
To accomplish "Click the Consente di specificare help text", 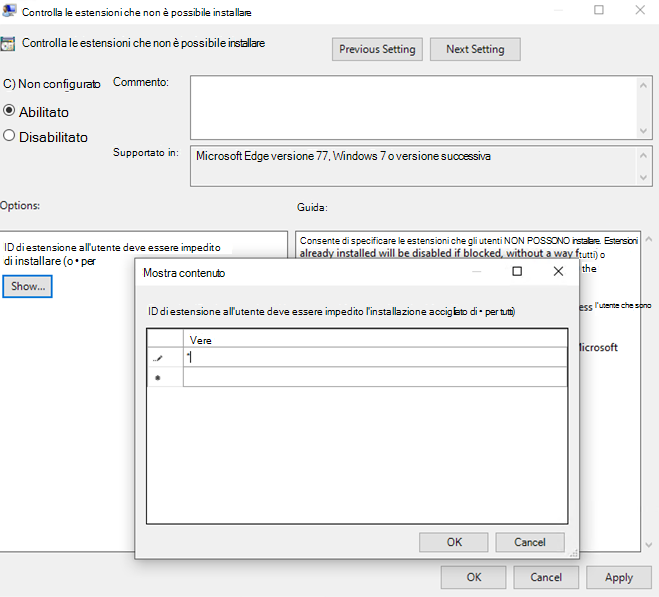I will tap(469, 240).
